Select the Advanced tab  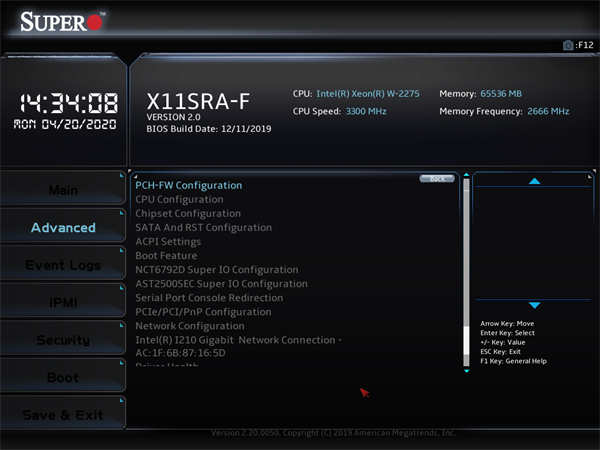pos(63,227)
